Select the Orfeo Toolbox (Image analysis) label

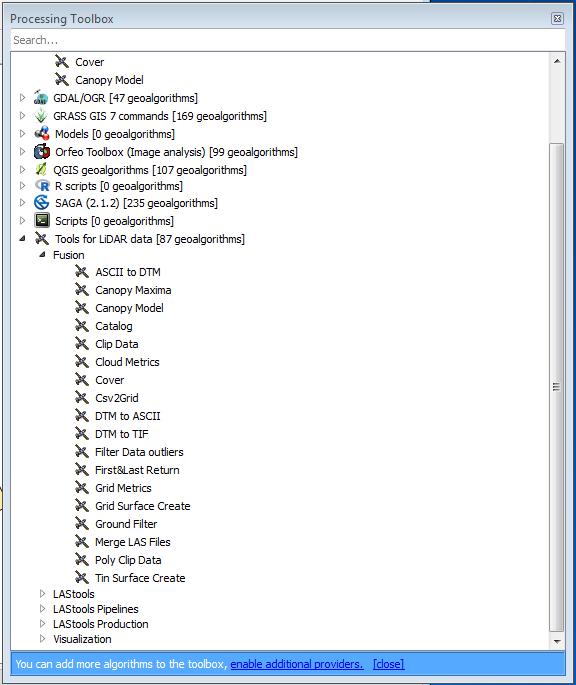pyautogui.click(x=176, y=152)
